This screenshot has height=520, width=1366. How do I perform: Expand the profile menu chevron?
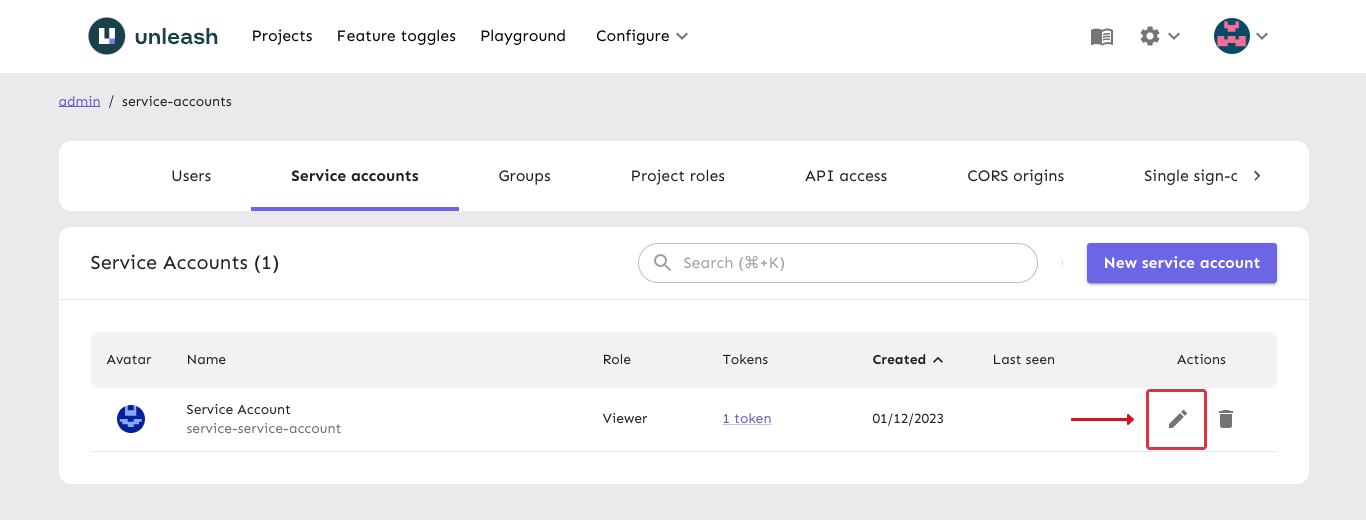click(x=1262, y=36)
